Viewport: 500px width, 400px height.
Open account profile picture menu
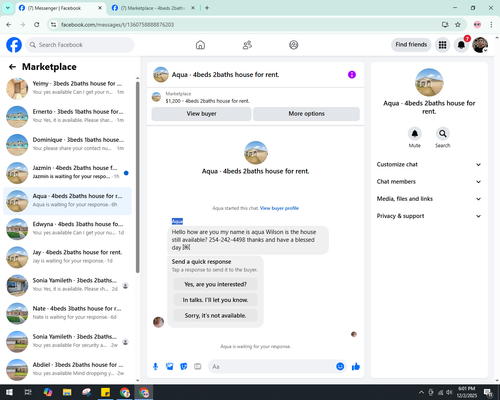tap(480, 45)
